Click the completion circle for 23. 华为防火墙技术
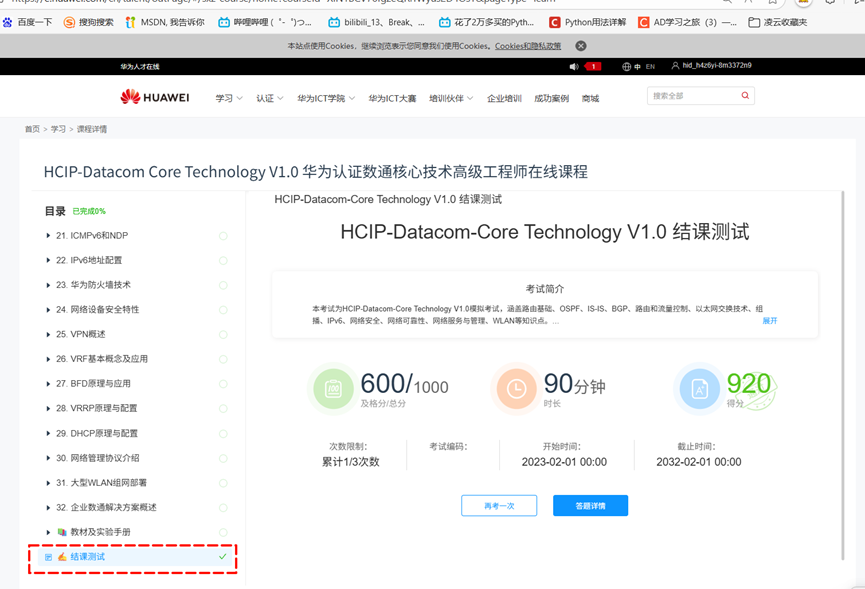Screen dimensions: 865x589 point(223,285)
